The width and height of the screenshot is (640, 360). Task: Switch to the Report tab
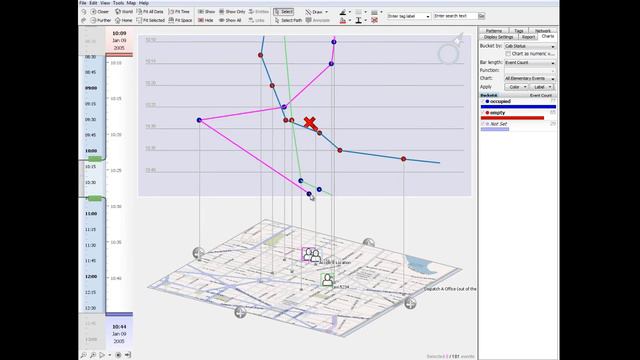528,37
